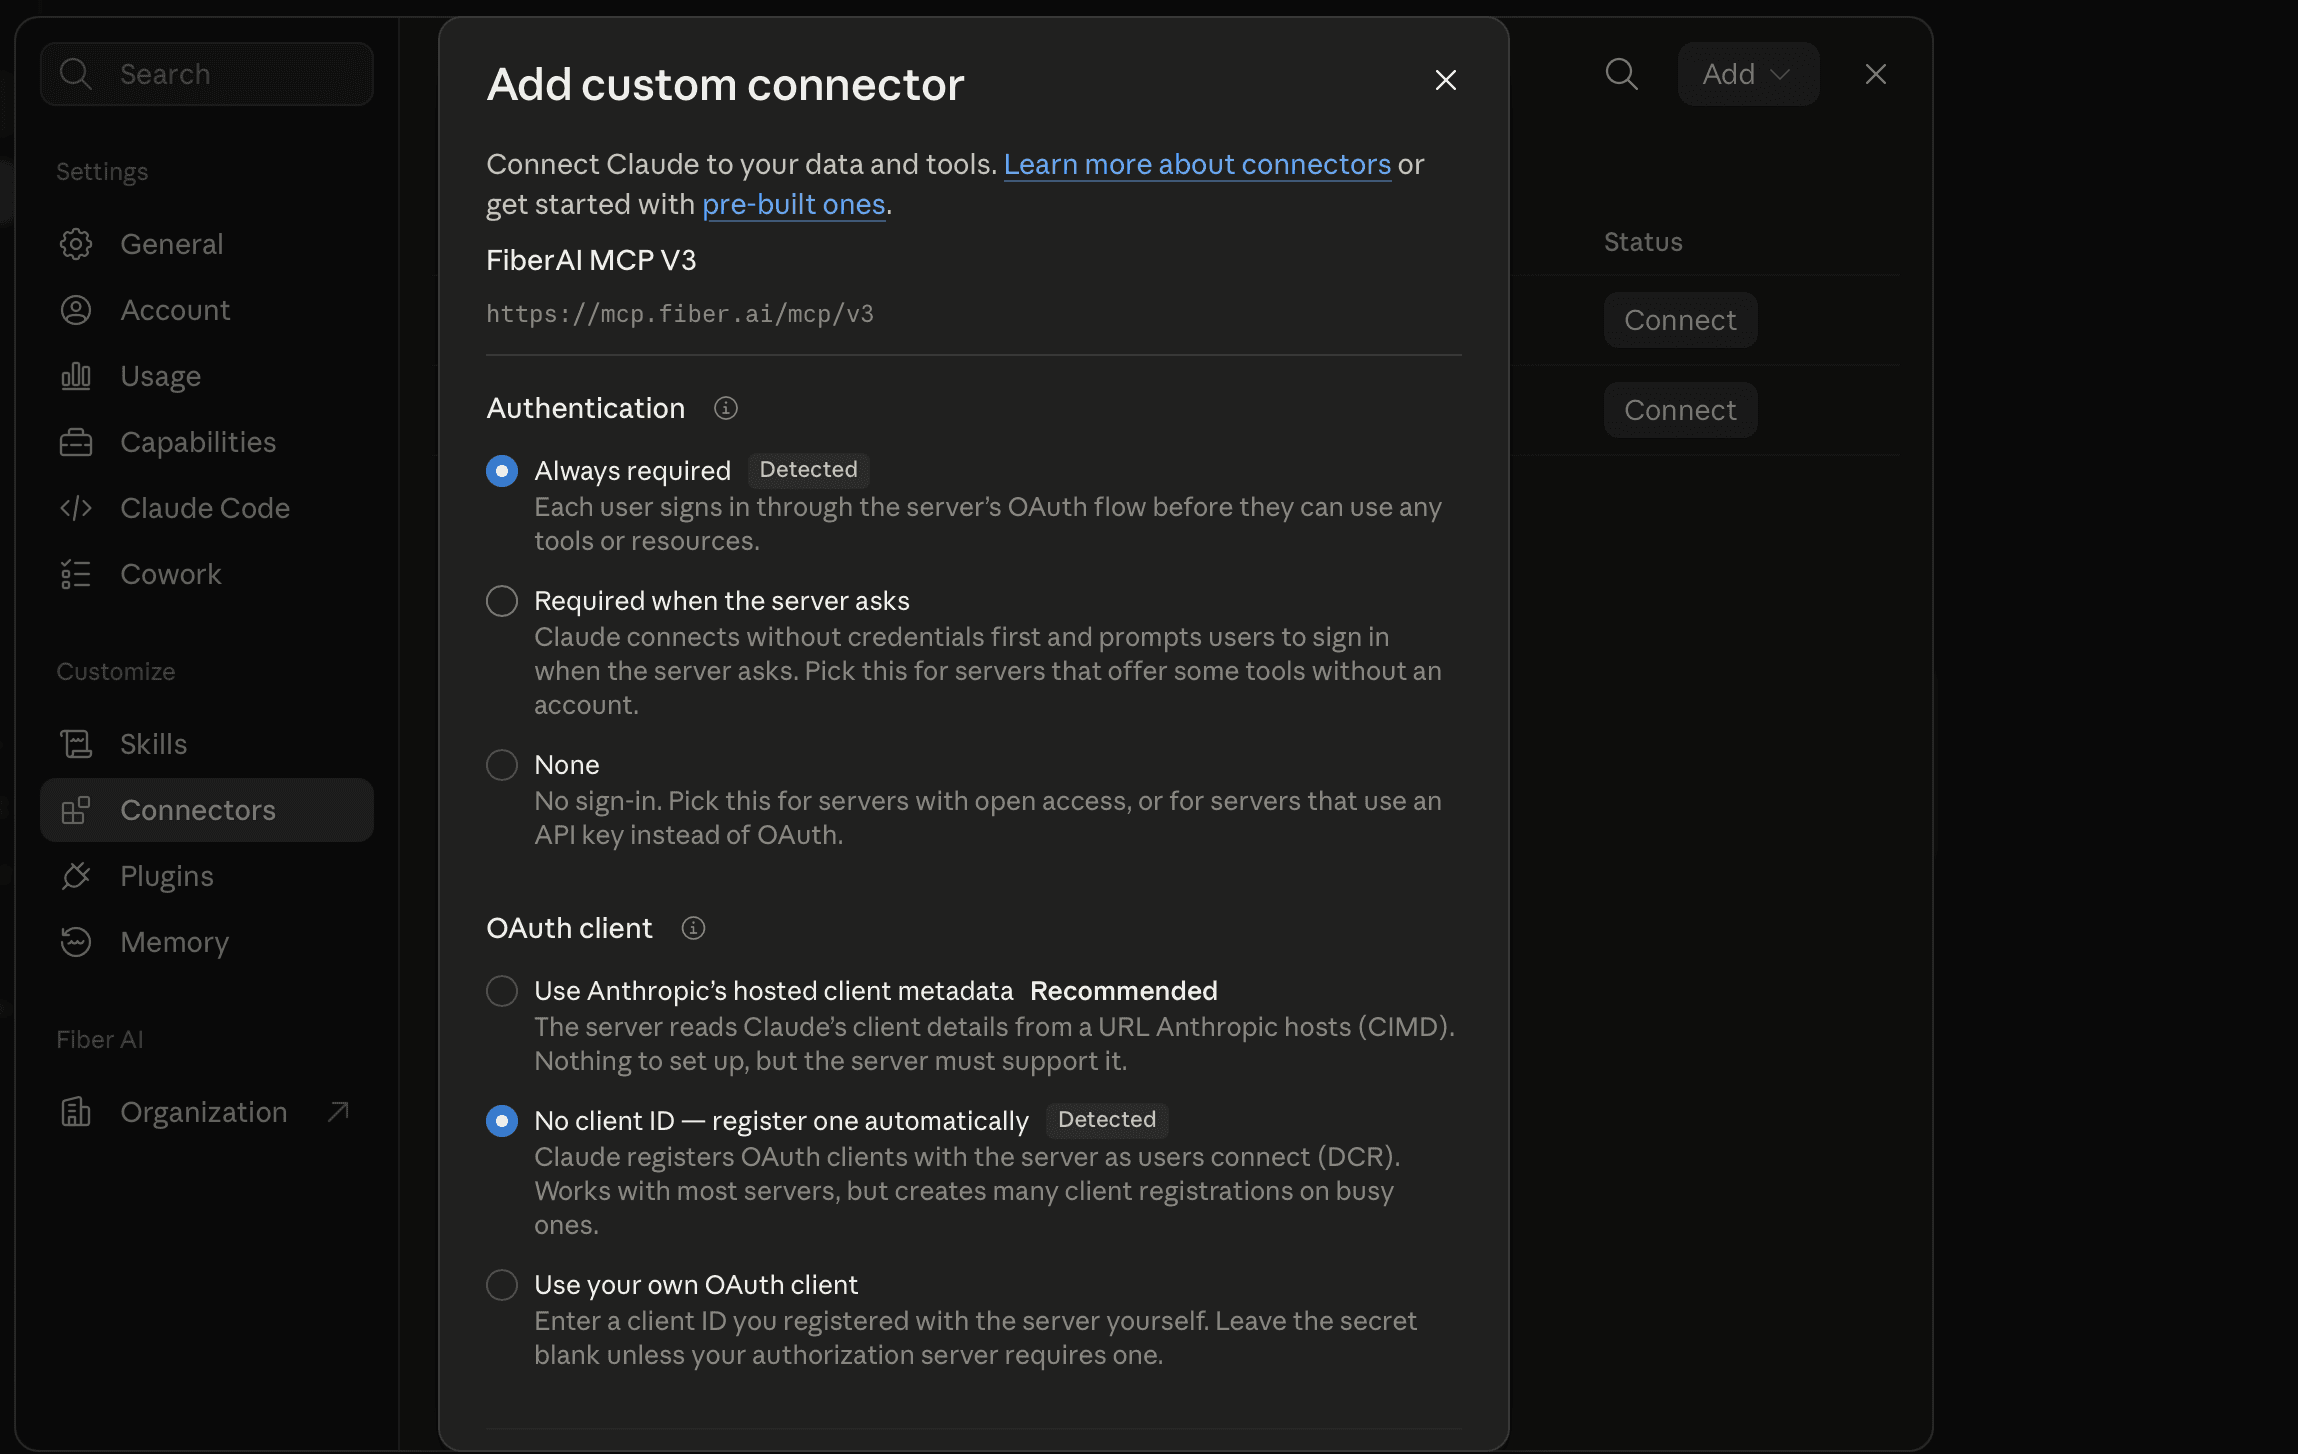The image size is (2298, 1454).
Task: Click the Detected badge beside No client ID
Action: coord(1107,1120)
